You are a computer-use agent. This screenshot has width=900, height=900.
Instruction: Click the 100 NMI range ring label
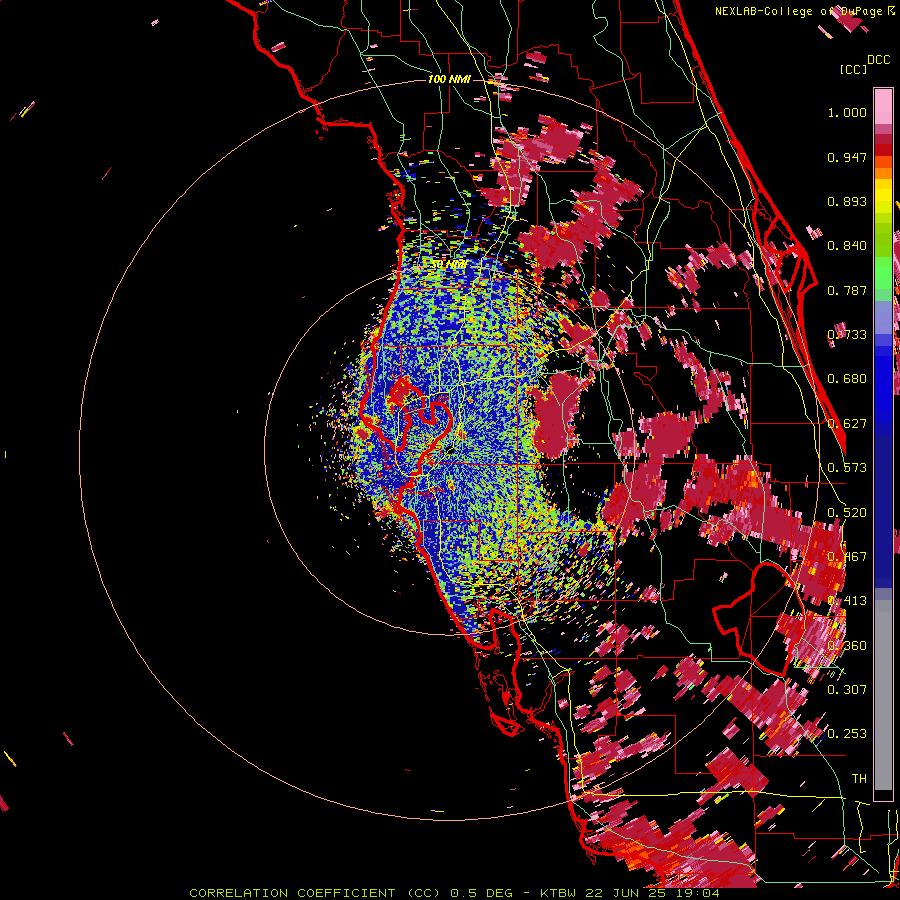click(x=449, y=79)
